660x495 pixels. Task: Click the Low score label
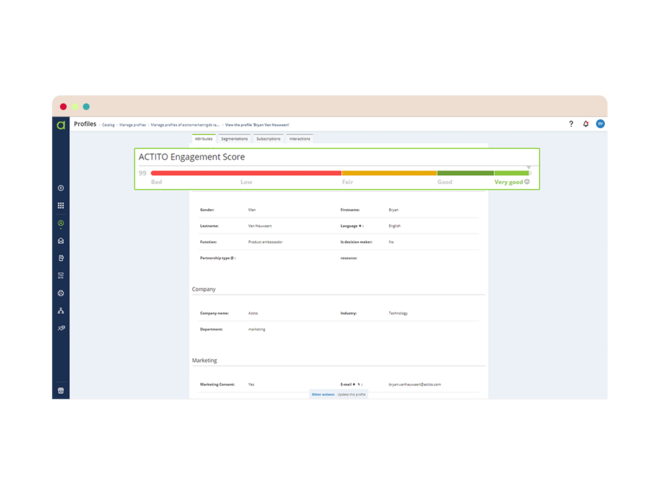tap(247, 182)
